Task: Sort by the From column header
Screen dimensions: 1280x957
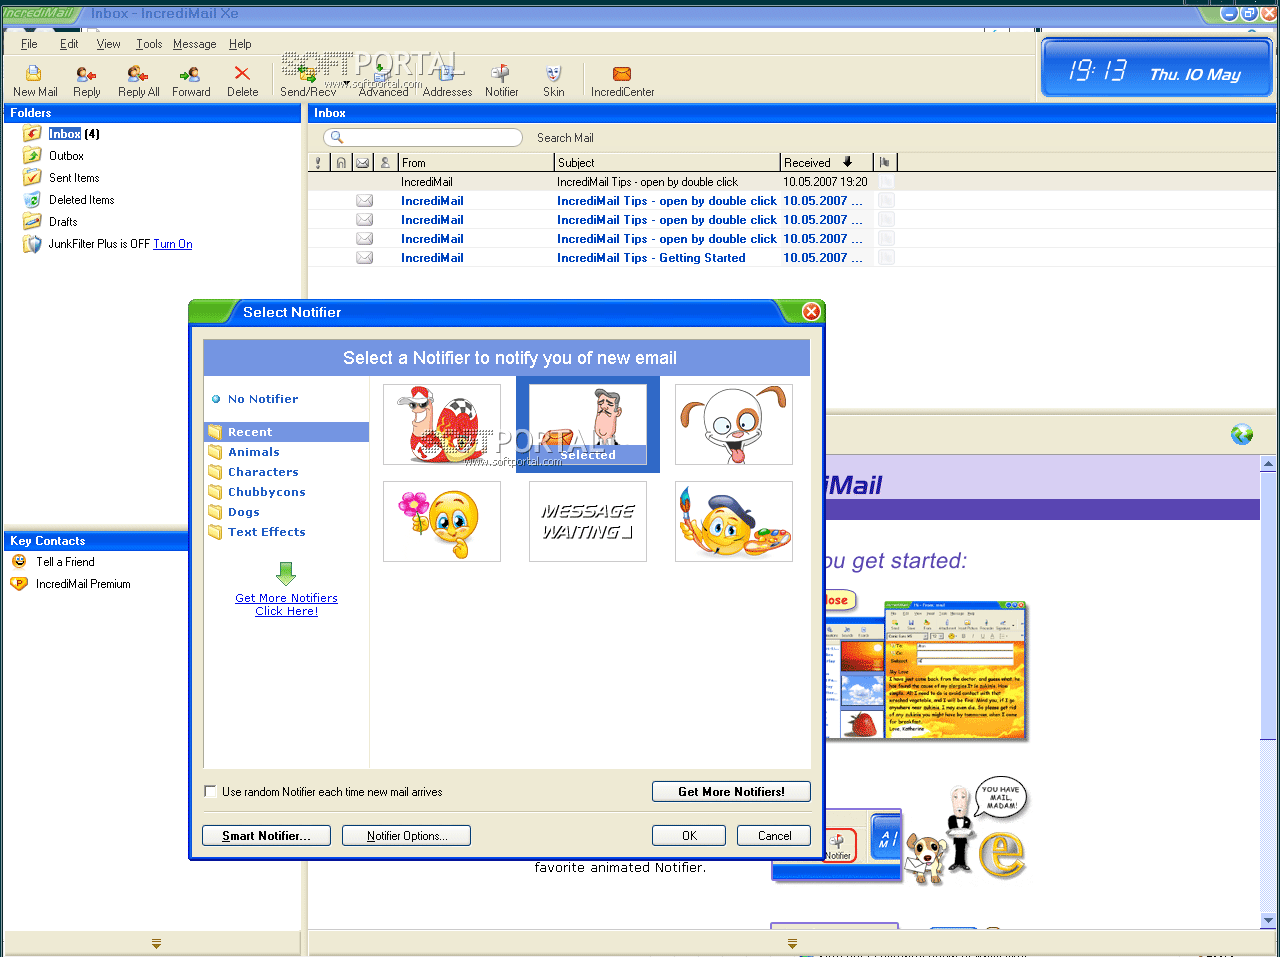Action: coord(476,162)
